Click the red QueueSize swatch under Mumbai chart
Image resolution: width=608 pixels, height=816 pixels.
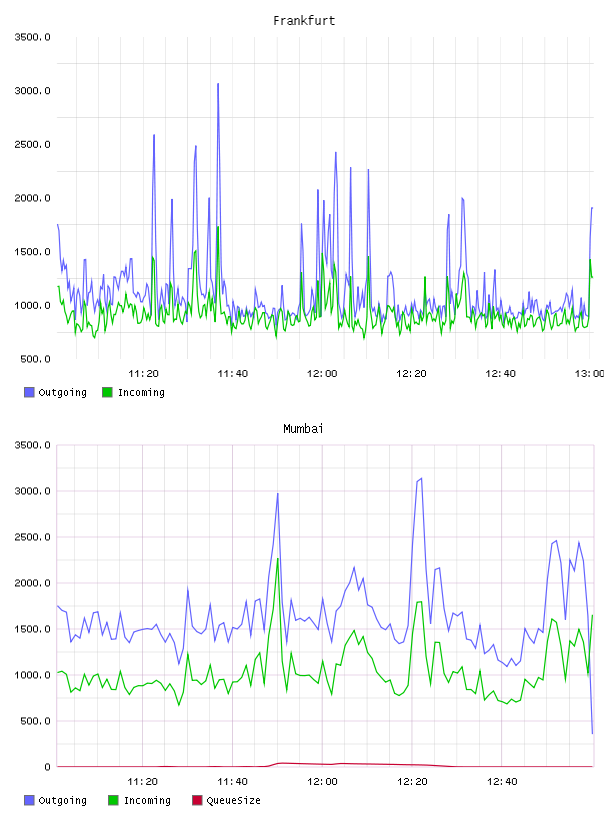[x=197, y=800]
